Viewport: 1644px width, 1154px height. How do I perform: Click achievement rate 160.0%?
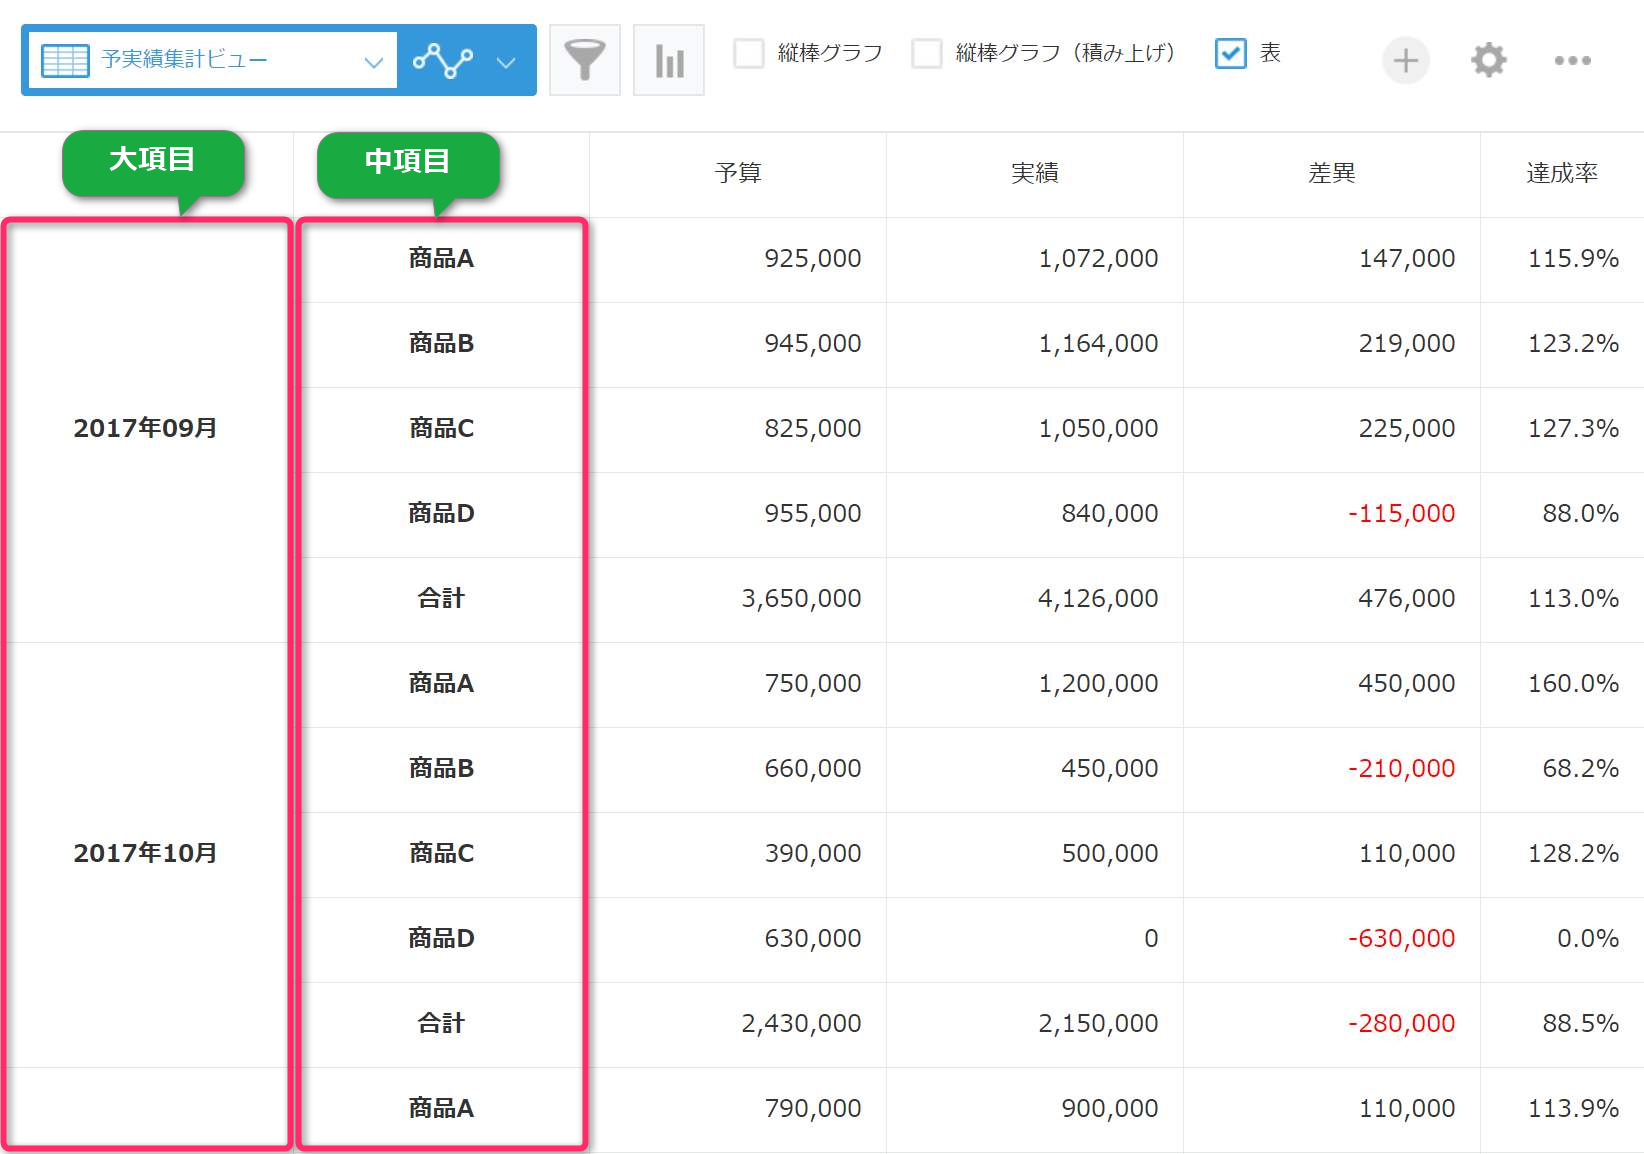point(1573,684)
